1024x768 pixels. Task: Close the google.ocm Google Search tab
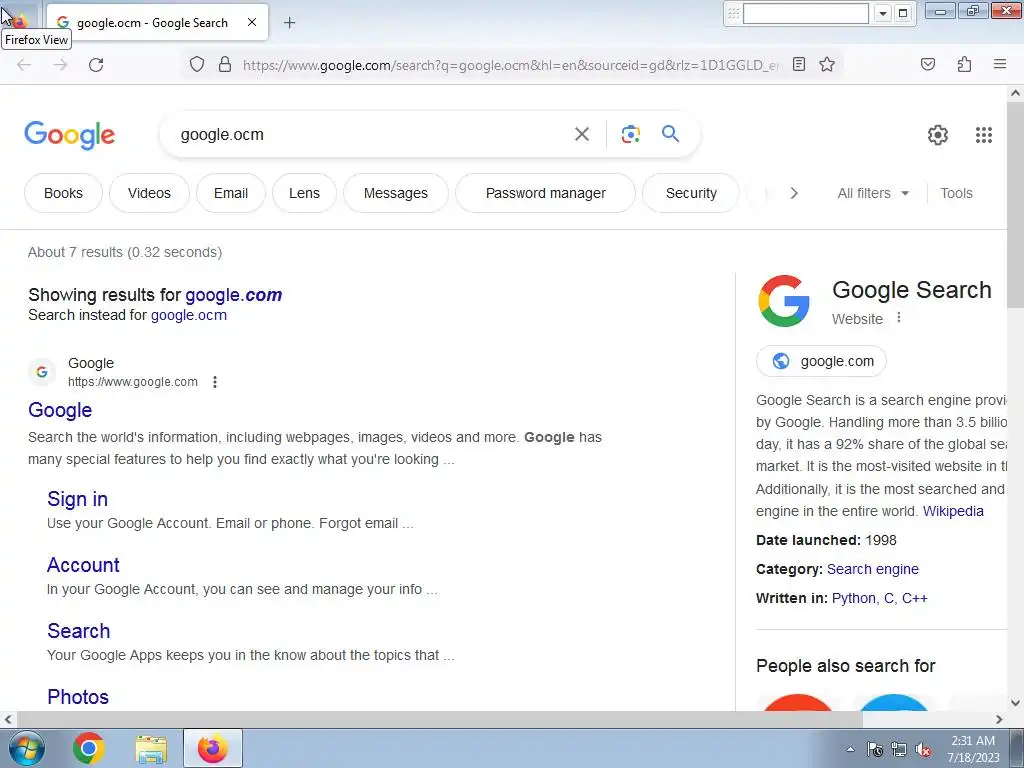coord(252,22)
